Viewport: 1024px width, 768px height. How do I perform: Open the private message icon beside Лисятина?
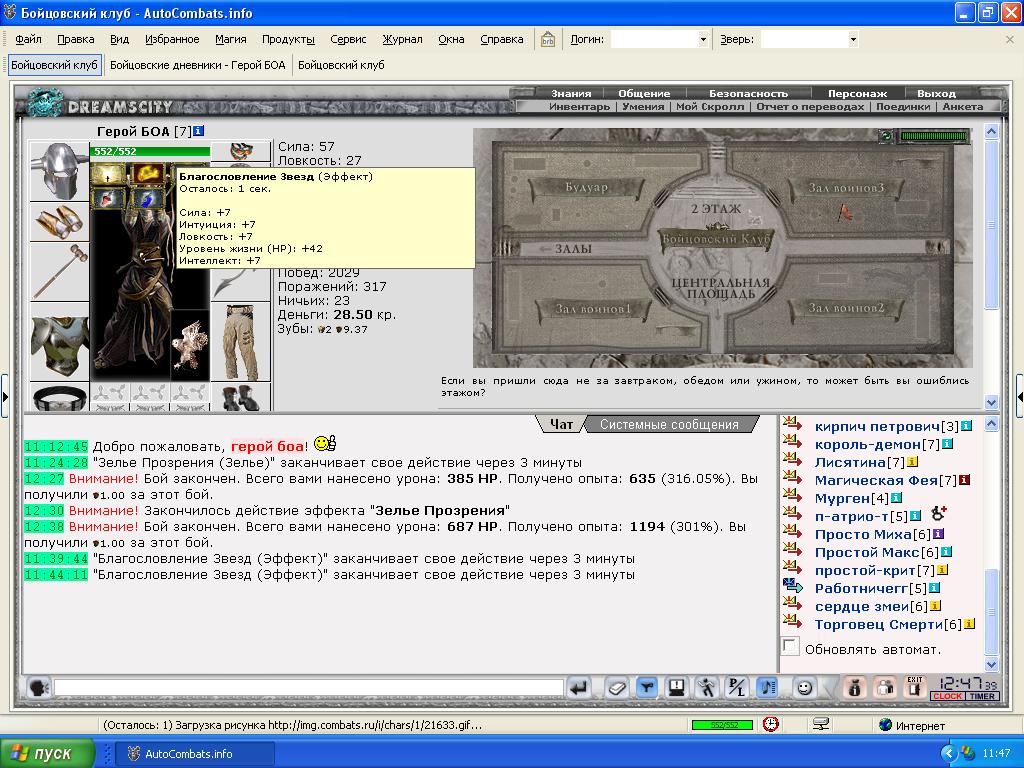[x=792, y=461]
